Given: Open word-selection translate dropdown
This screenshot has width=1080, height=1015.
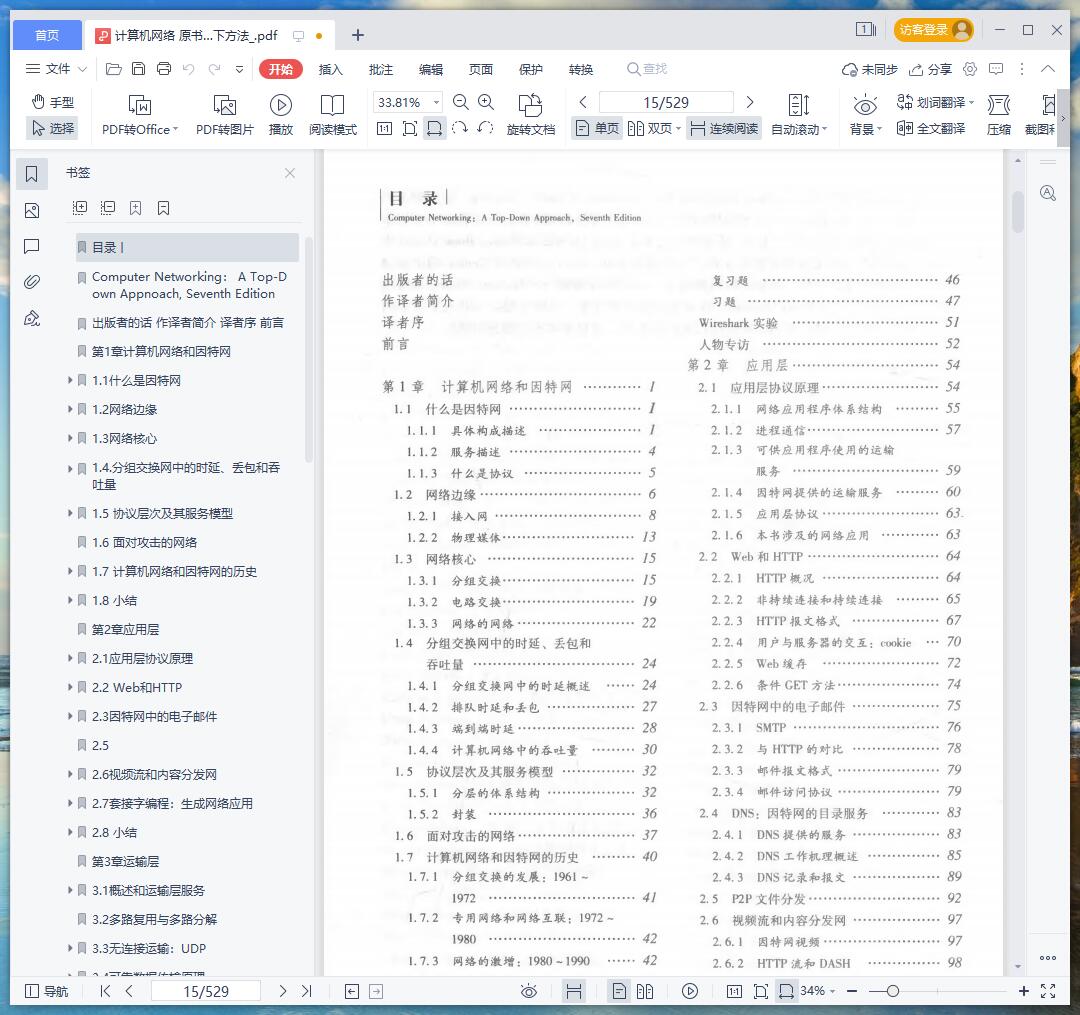Looking at the screenshot, I should (x=935, y=103).
